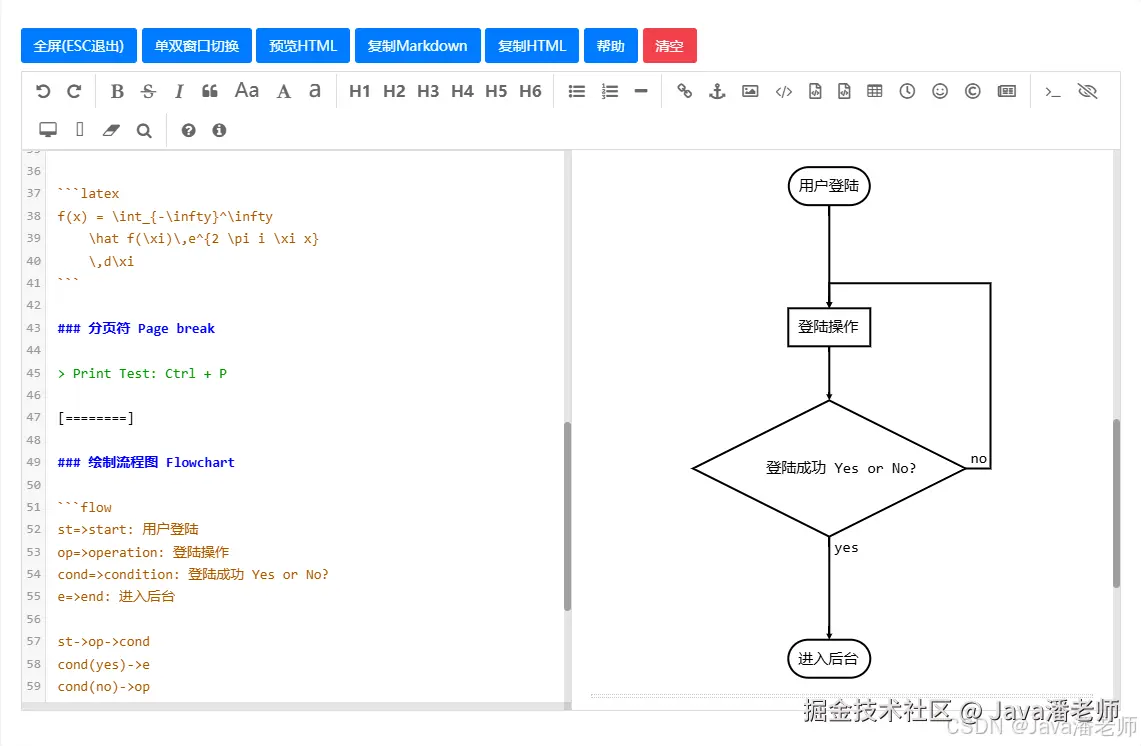Toggle italic formatting

(179, 91)
